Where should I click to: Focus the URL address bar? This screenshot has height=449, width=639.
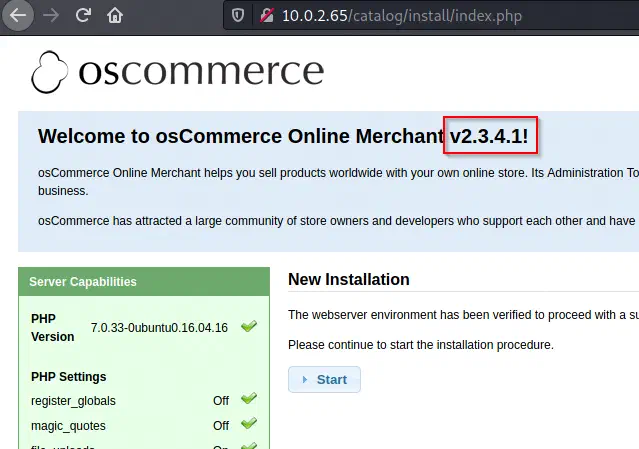(x=432, y=15)
